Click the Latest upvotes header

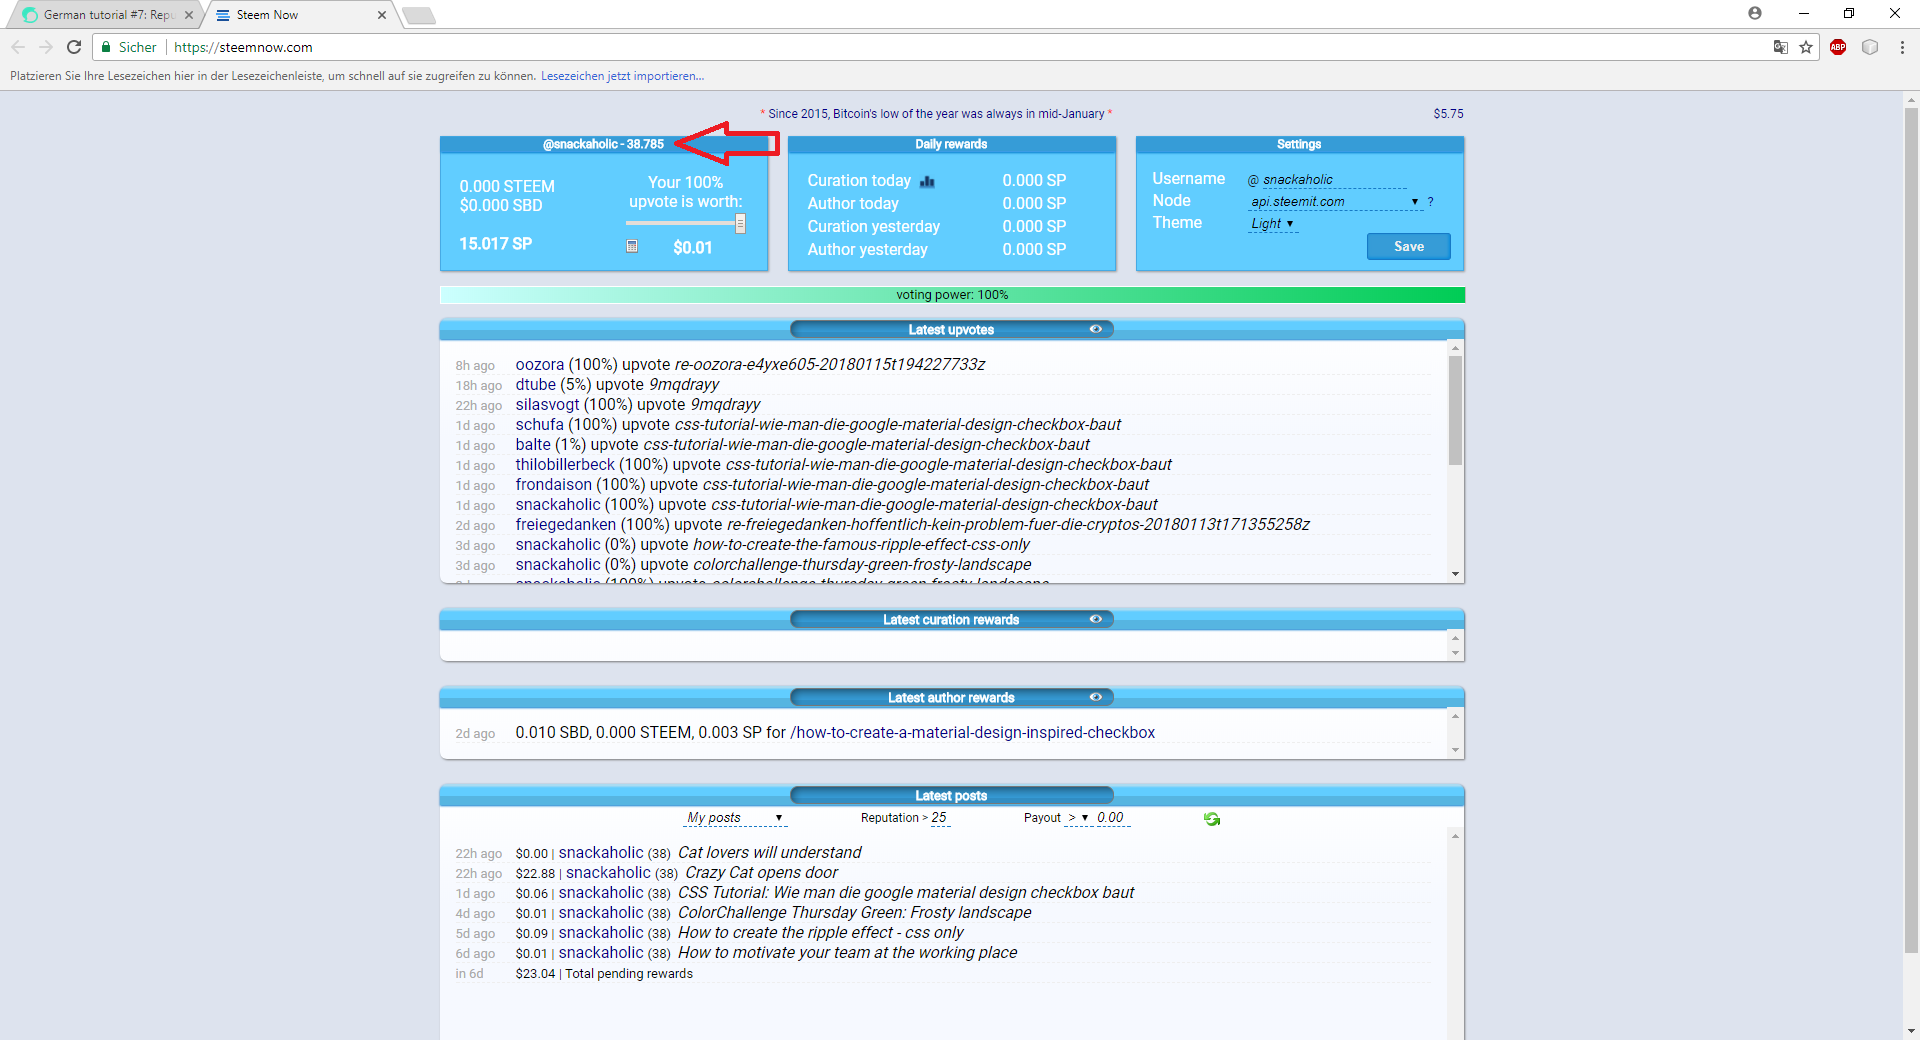click(x=951, y=329)
